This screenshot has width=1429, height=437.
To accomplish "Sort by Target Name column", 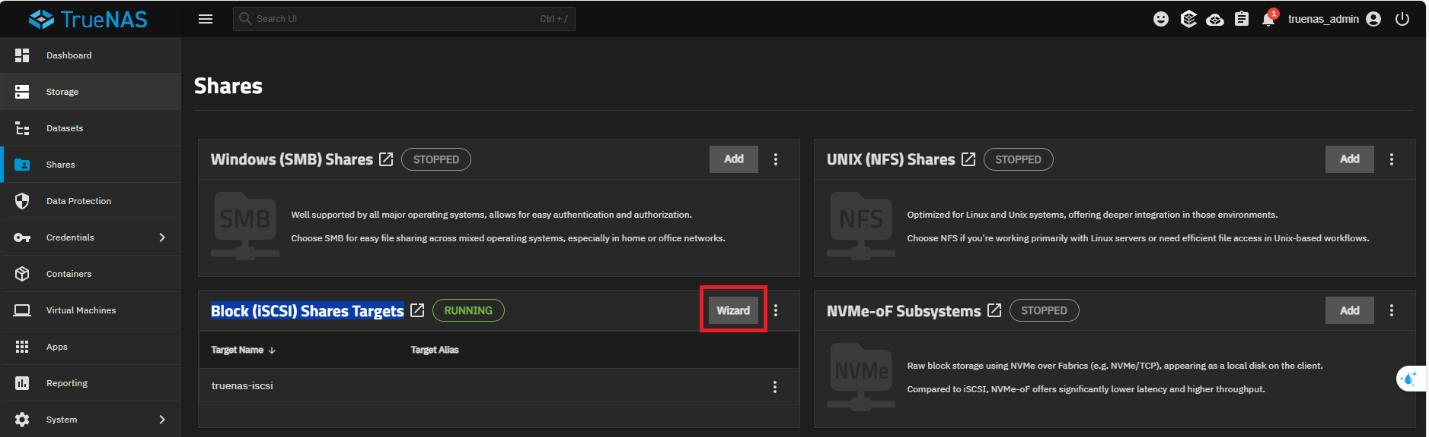I will click(x=245, y=350).
